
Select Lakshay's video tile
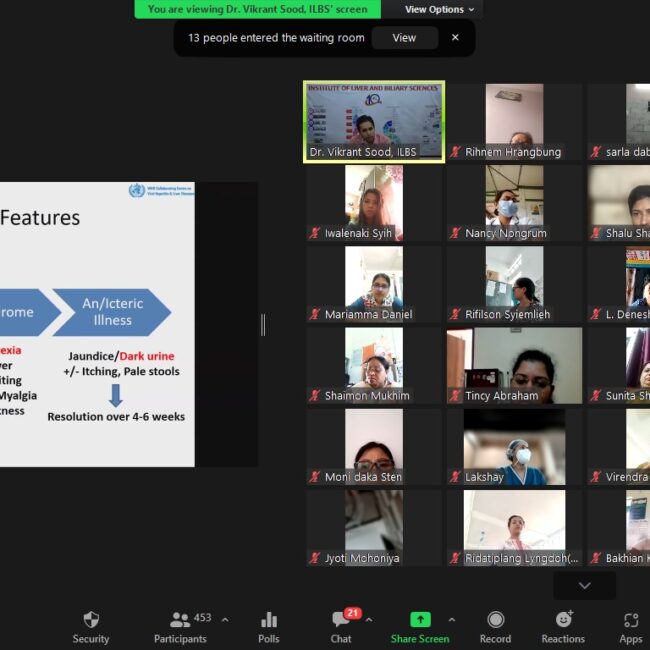click(514, 446)
